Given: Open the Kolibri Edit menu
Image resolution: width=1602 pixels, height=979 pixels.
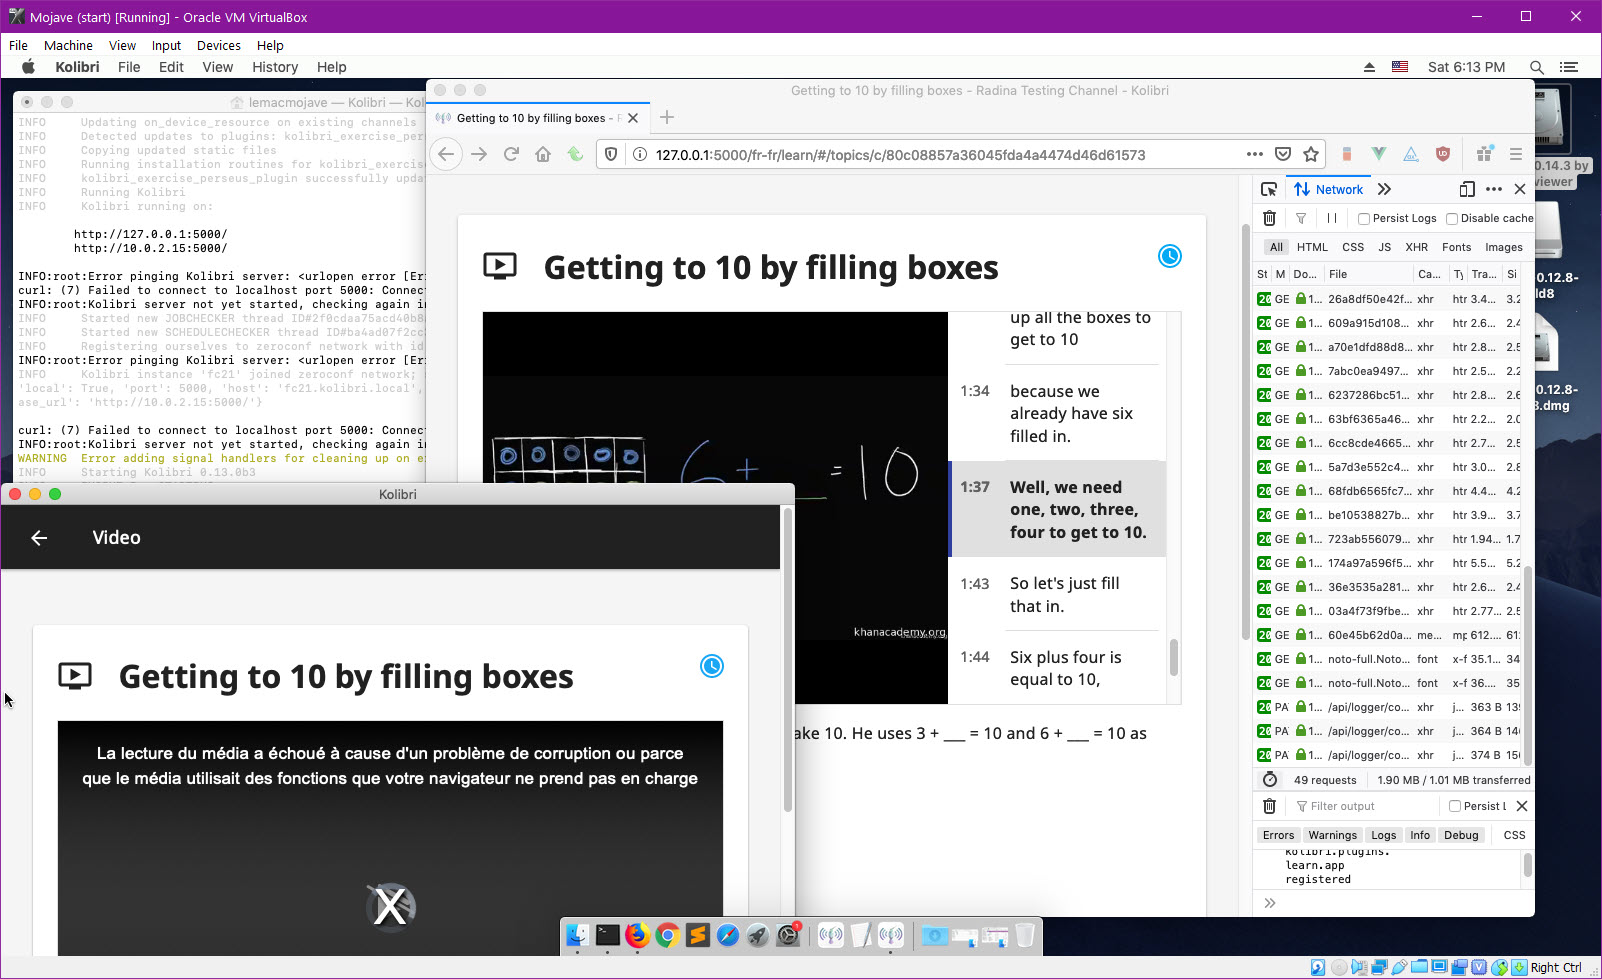Looking at the screenshot, I should [x=171, y=67].
